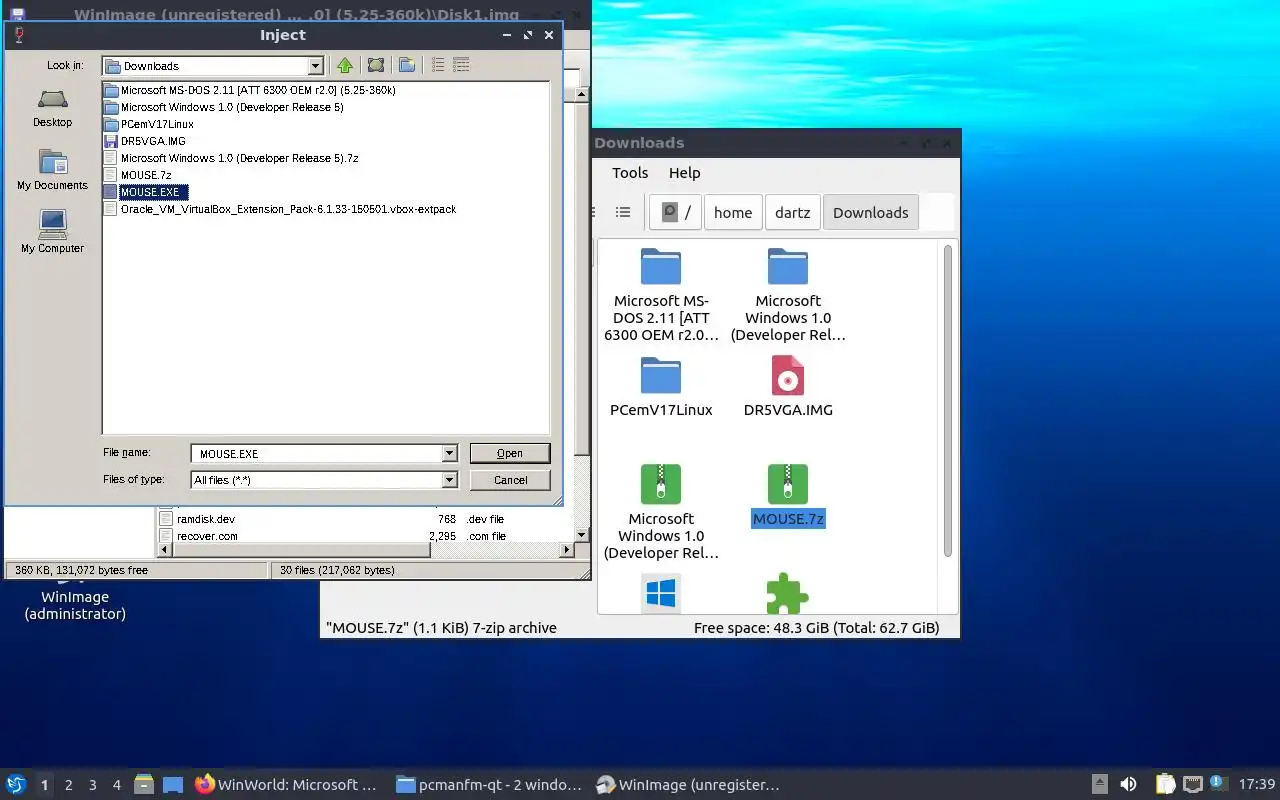Switch to virtual desktop 4
The height and width of the screenshot is (800, 1280).
point(117,785)
